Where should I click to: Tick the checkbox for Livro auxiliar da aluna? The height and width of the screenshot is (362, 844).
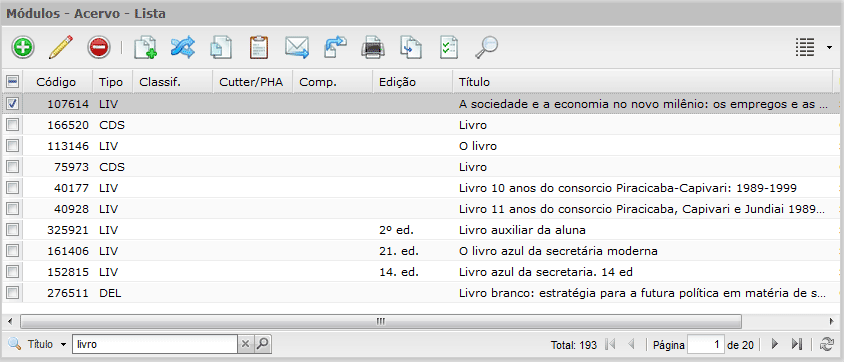[x=12, y=230]
